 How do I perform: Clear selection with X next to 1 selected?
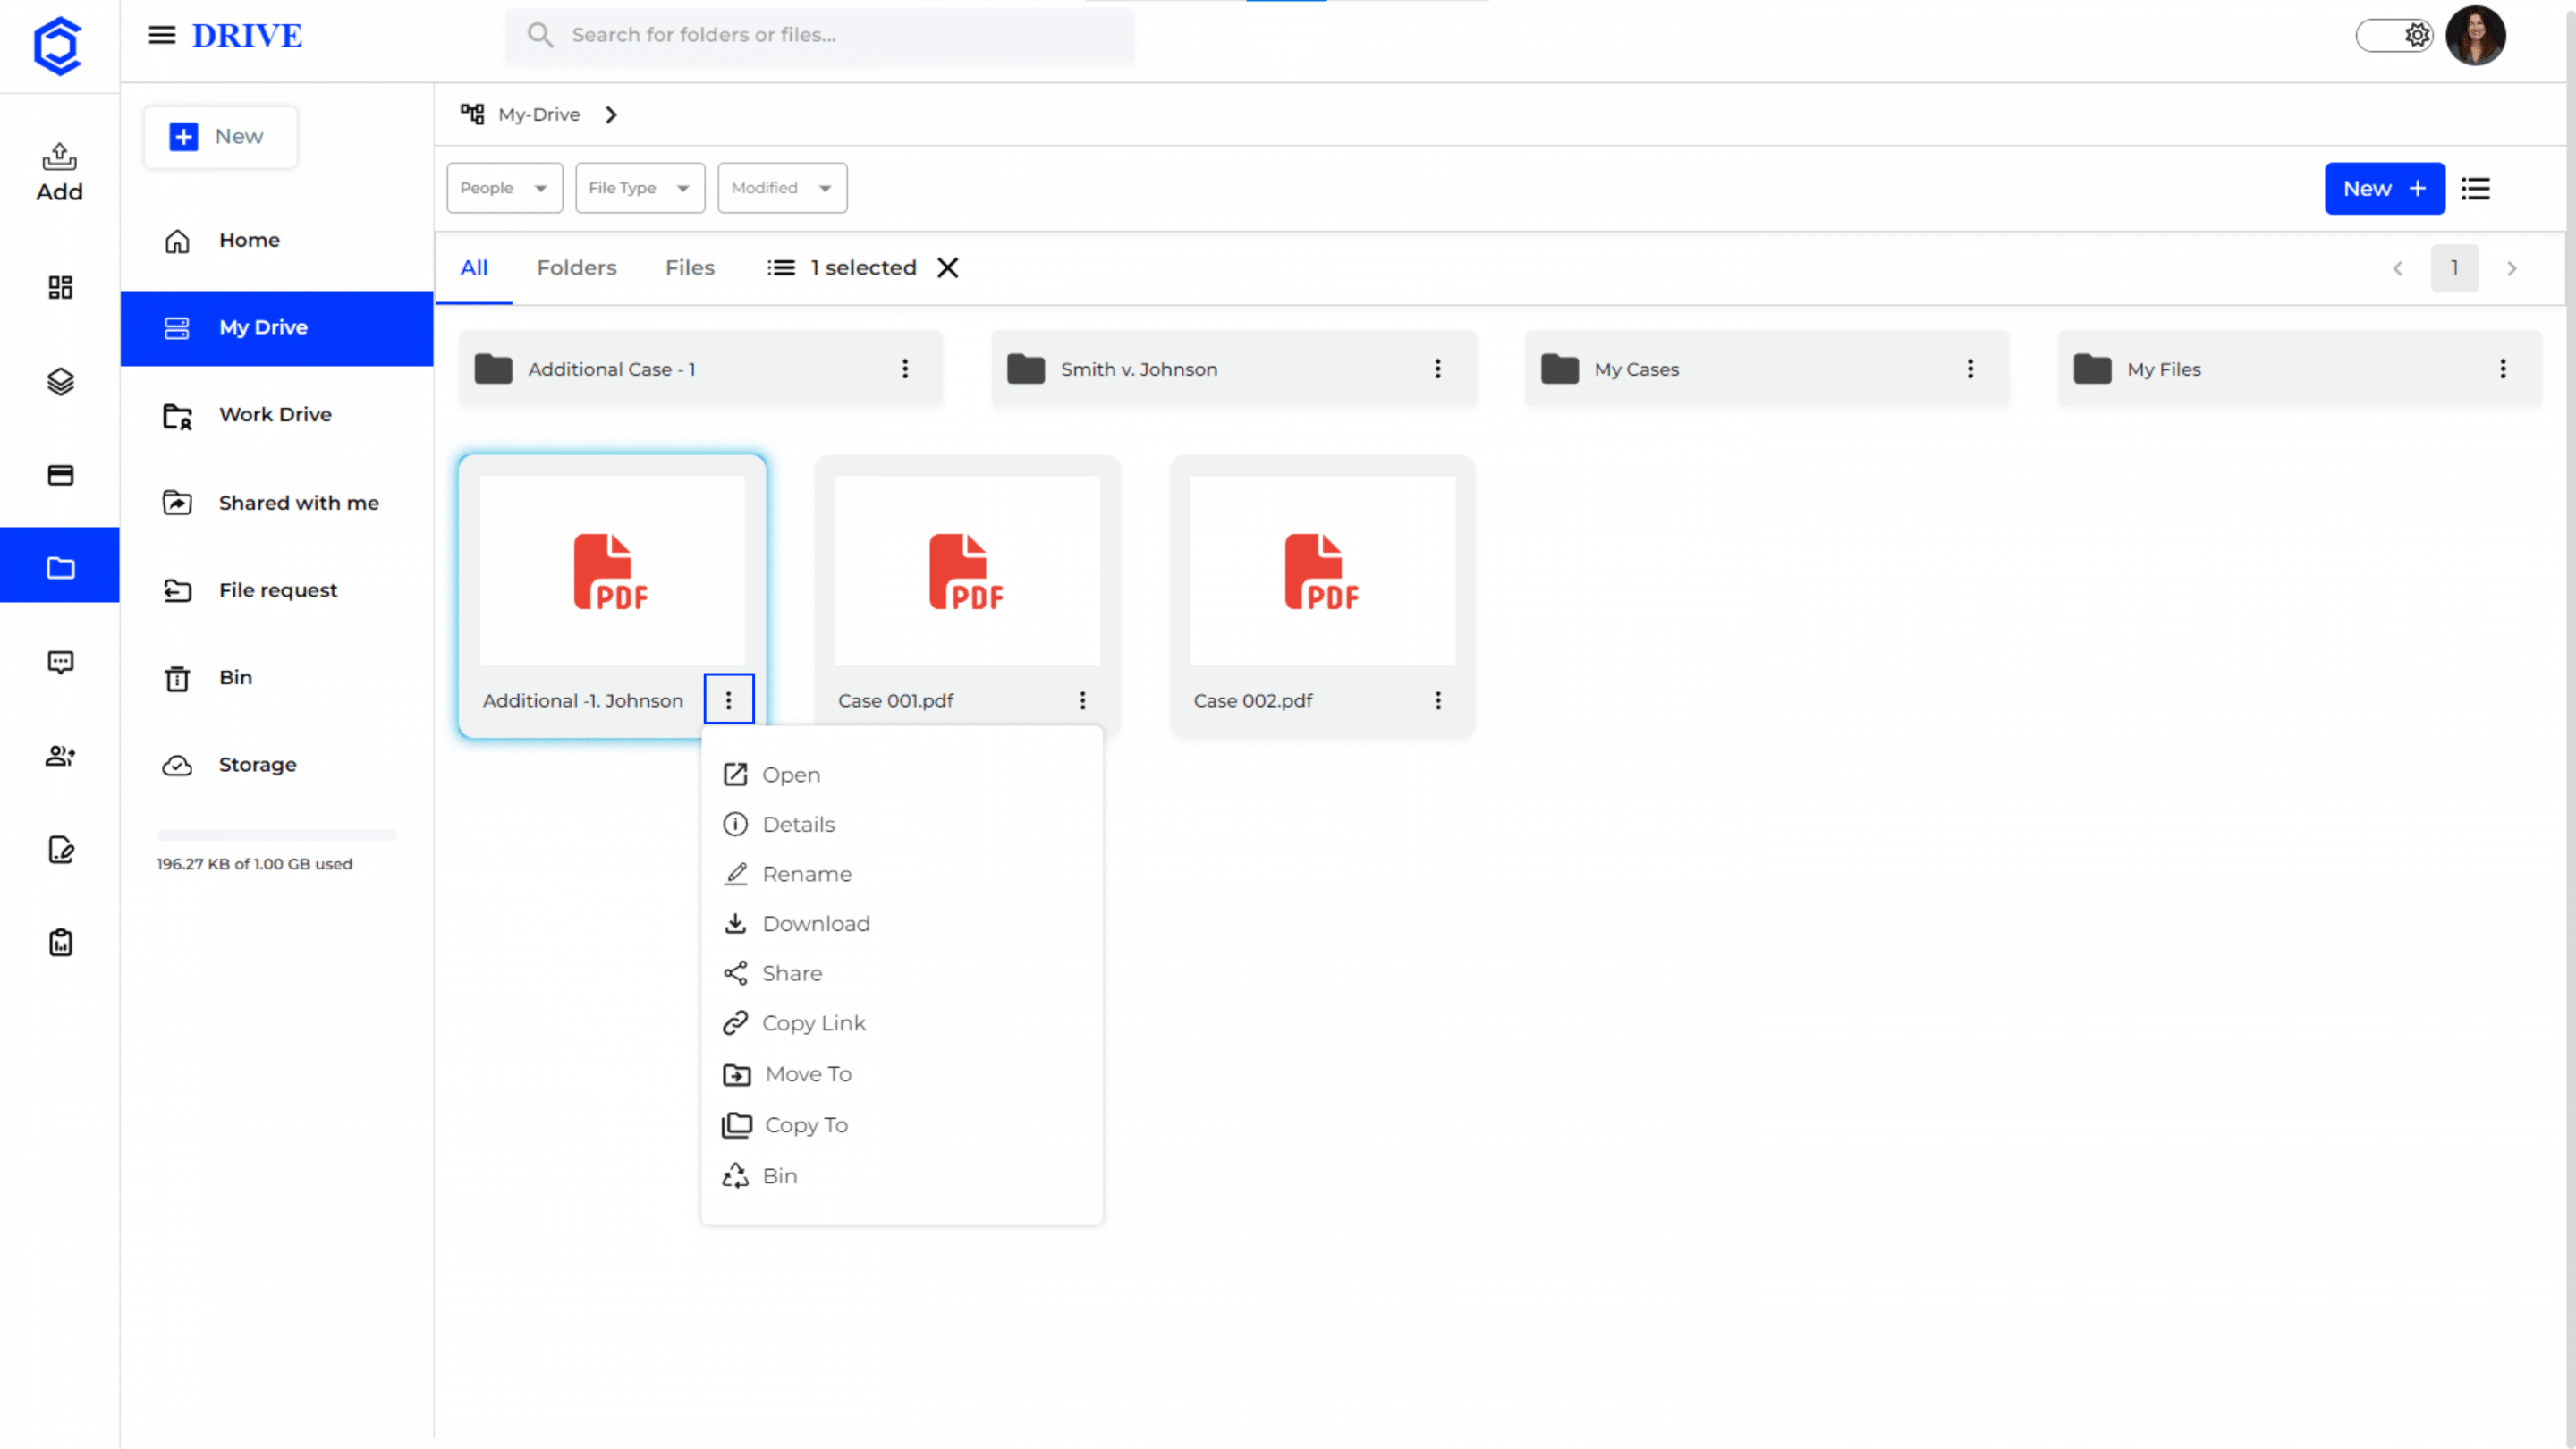[948, 268]
